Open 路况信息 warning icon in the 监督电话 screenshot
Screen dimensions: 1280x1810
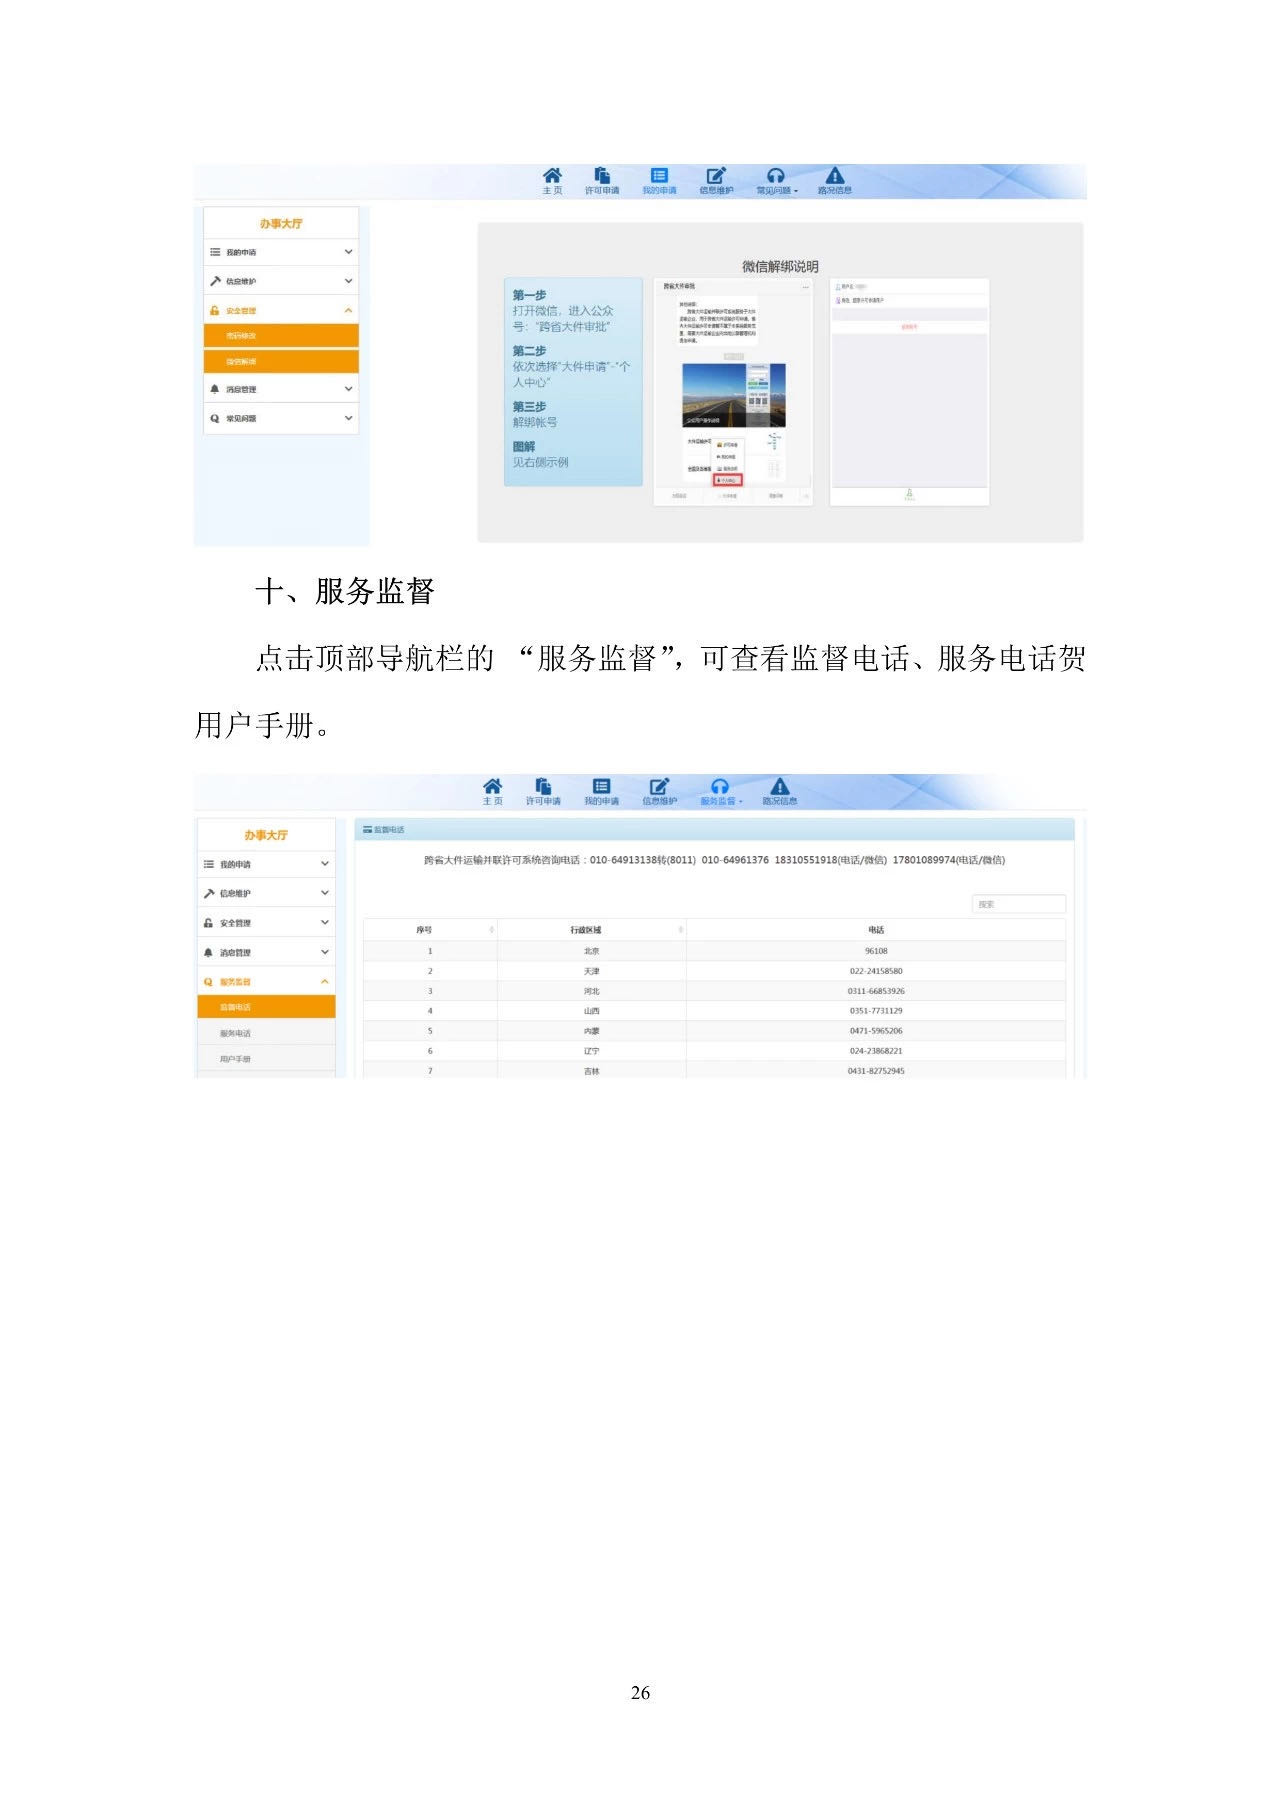(780, 787)
